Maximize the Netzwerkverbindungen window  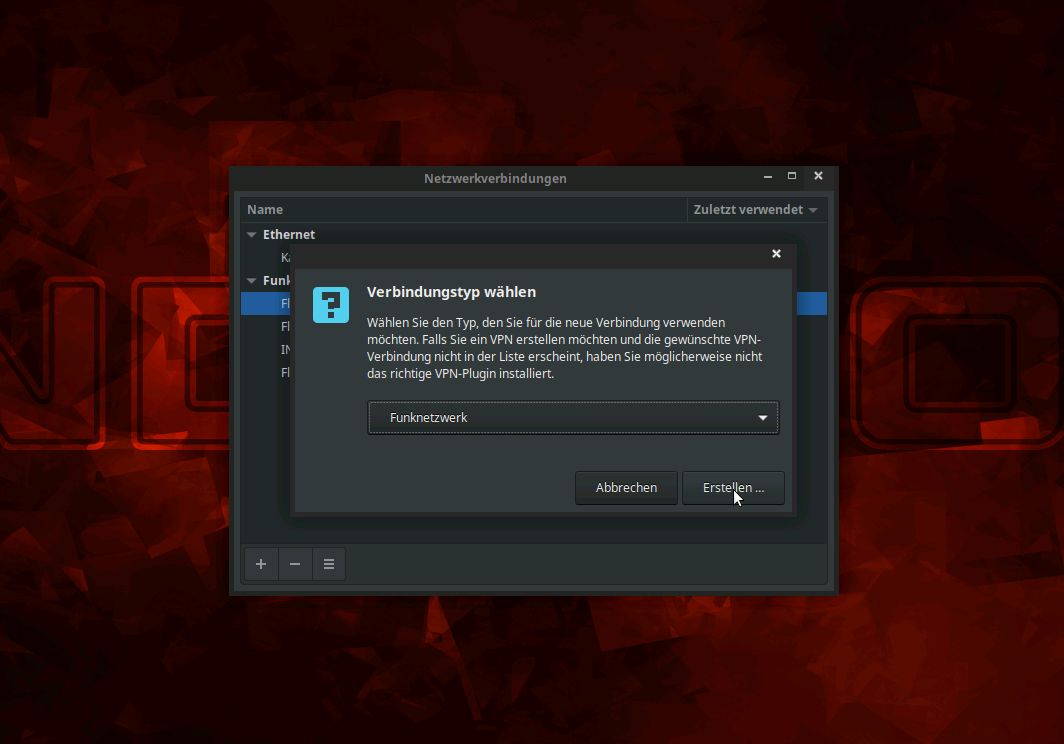click(792, 176)
